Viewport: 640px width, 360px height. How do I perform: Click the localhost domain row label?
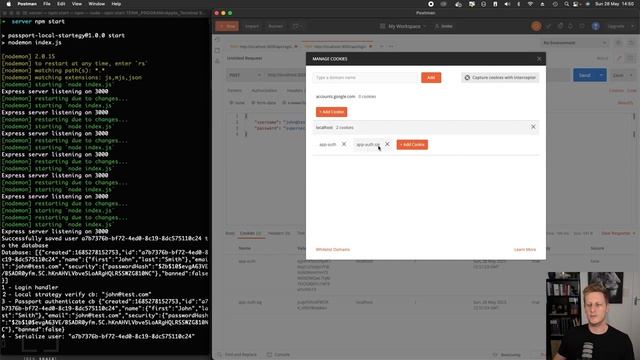pyautogui.click(x=324, y=127)
